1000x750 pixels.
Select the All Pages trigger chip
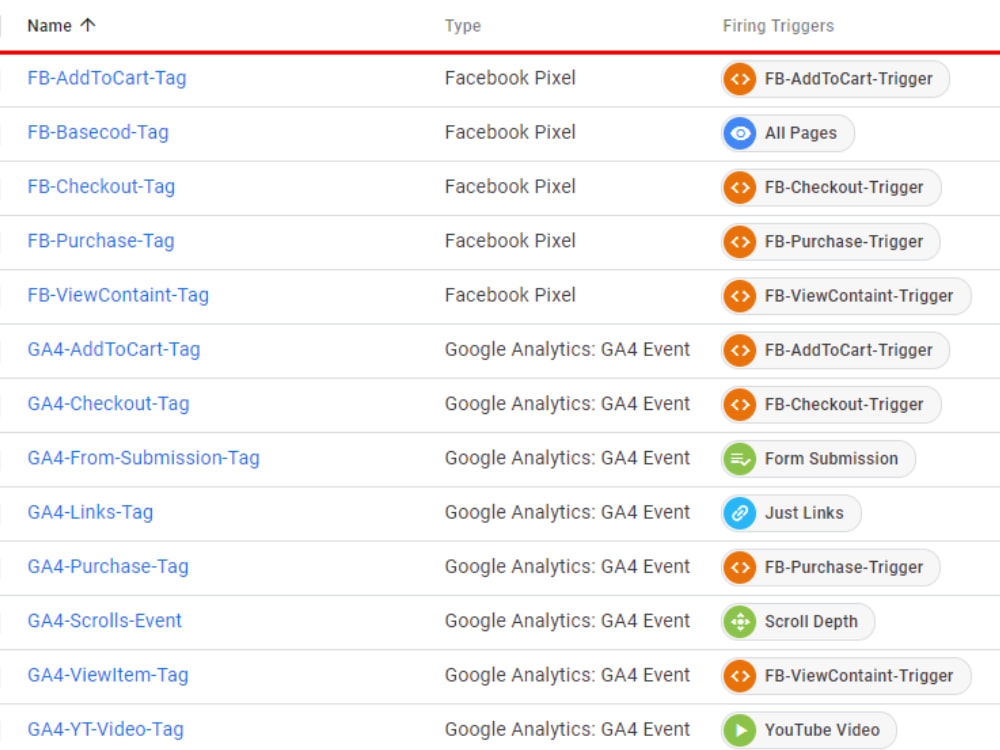787,133
